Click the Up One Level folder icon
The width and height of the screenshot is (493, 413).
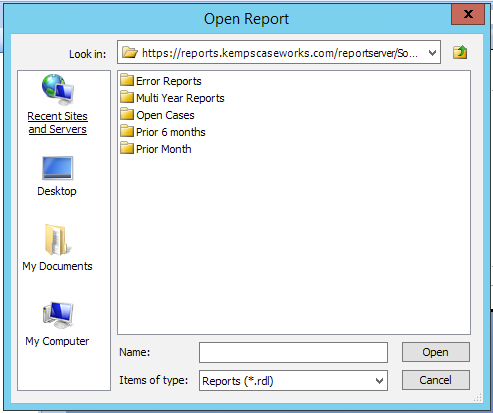460,52
